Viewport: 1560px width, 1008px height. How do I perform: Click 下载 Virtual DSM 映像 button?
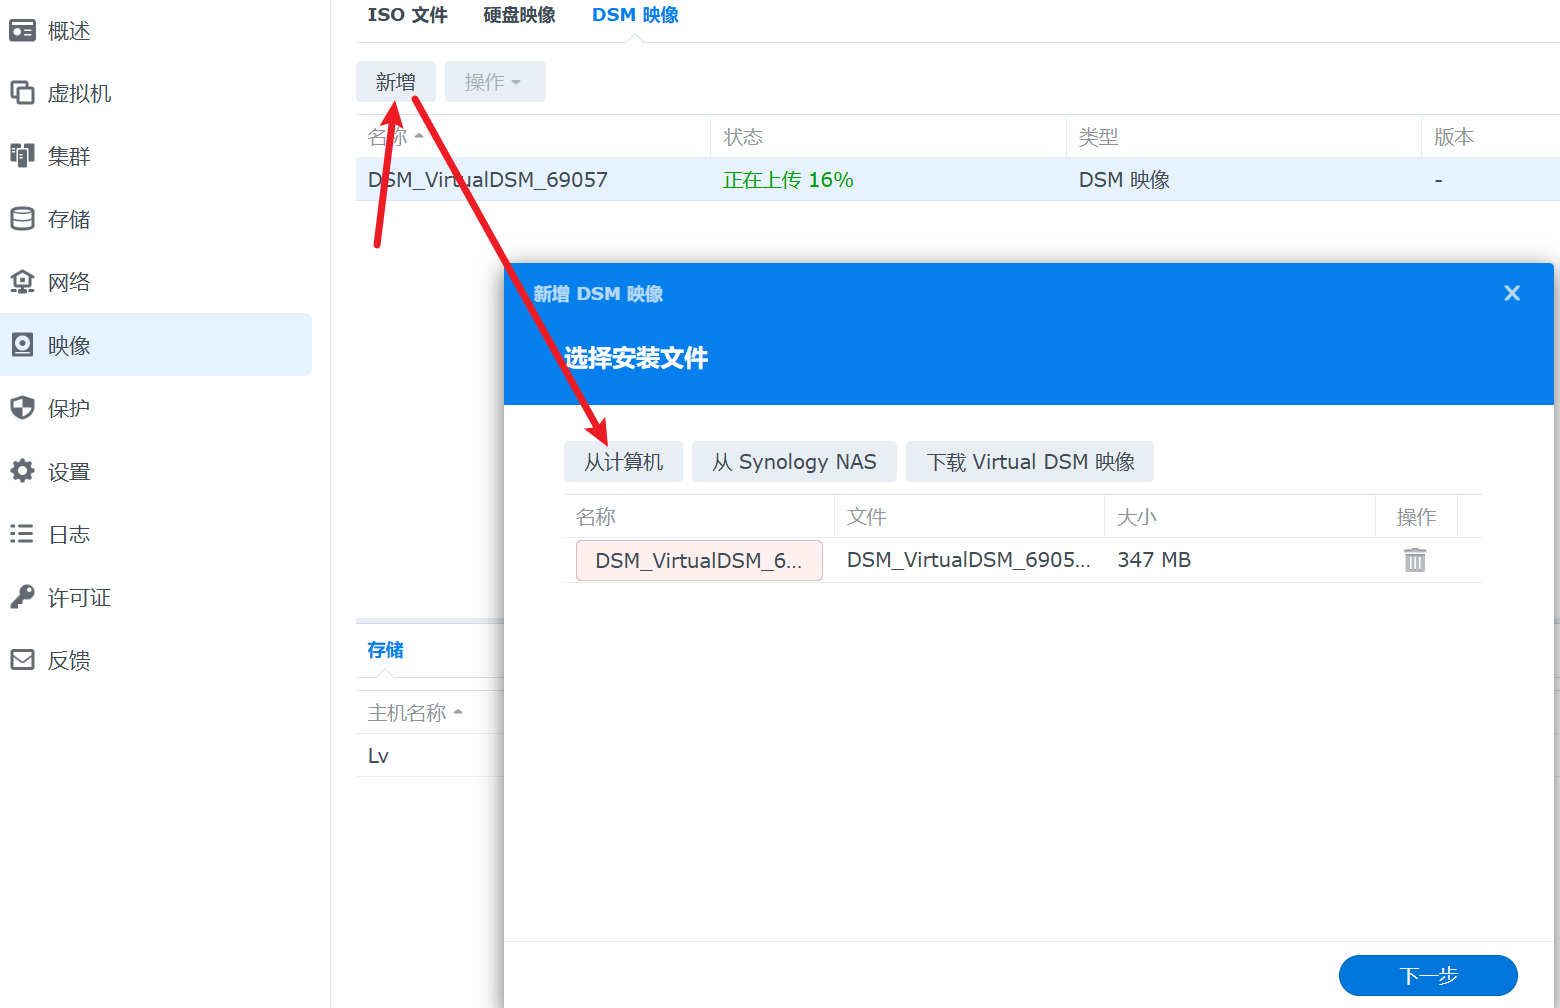1030,462
